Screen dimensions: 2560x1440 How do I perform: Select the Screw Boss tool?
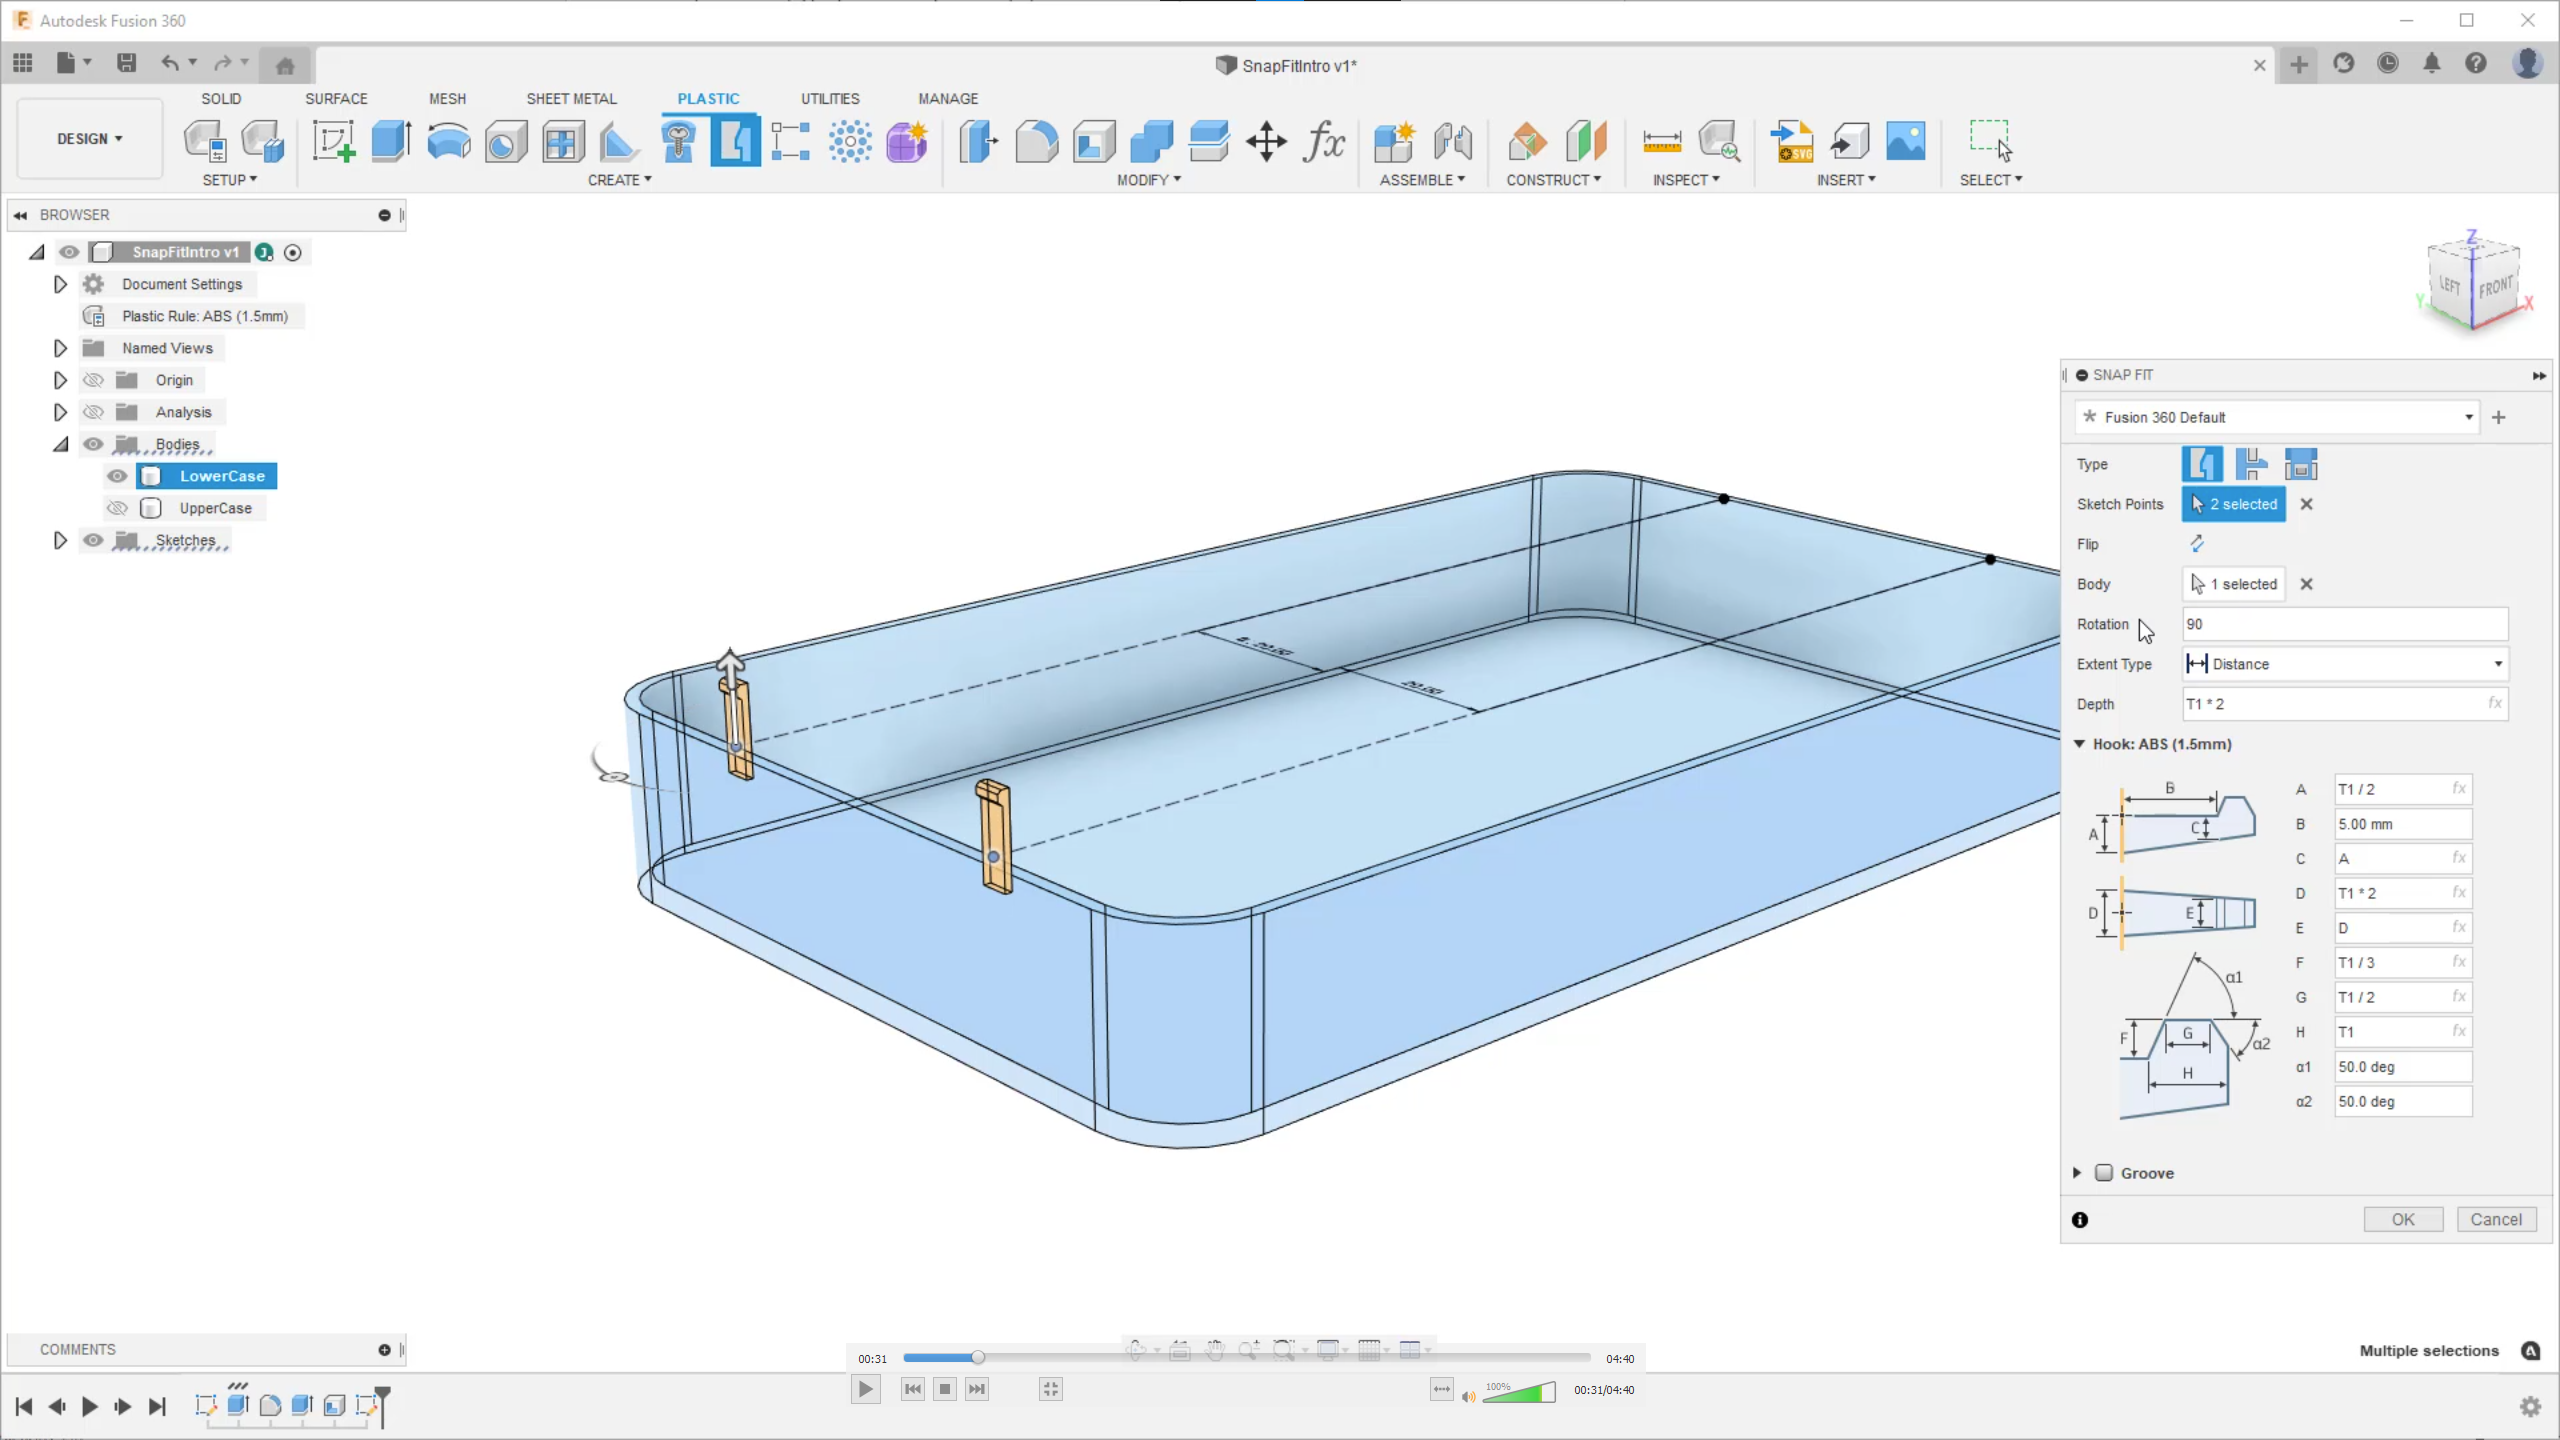678,141
